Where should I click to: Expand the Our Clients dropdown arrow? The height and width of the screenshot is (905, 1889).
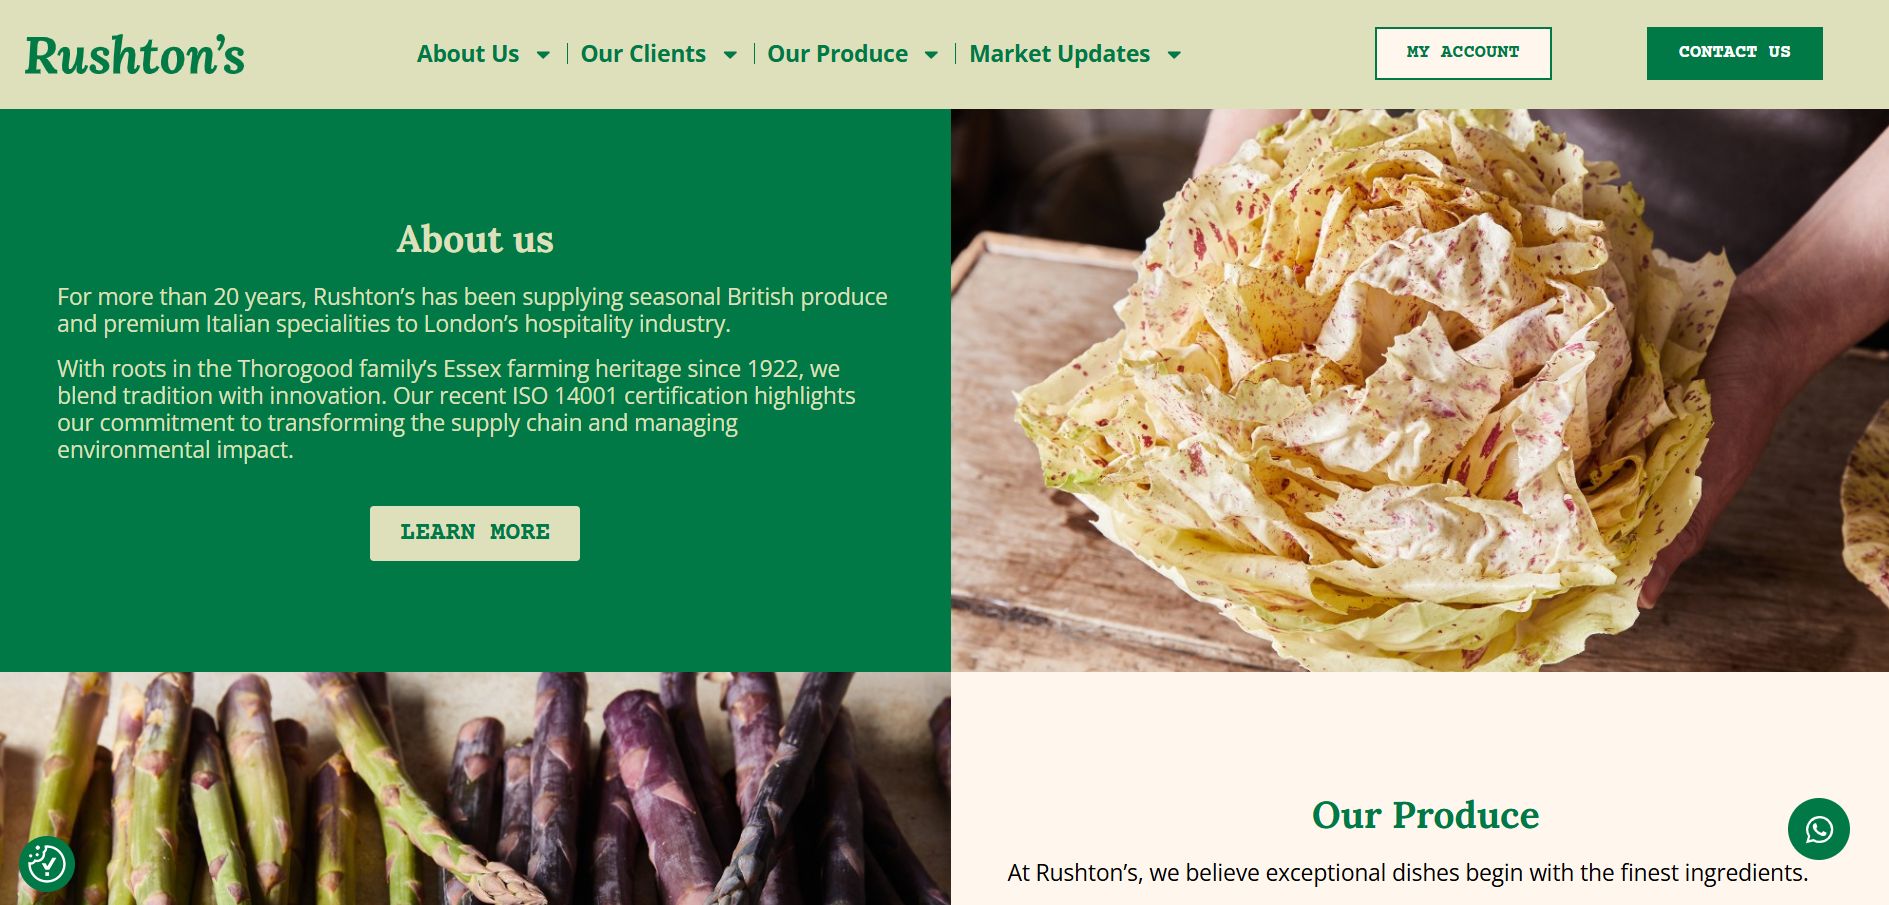click(x=730, y=55)
